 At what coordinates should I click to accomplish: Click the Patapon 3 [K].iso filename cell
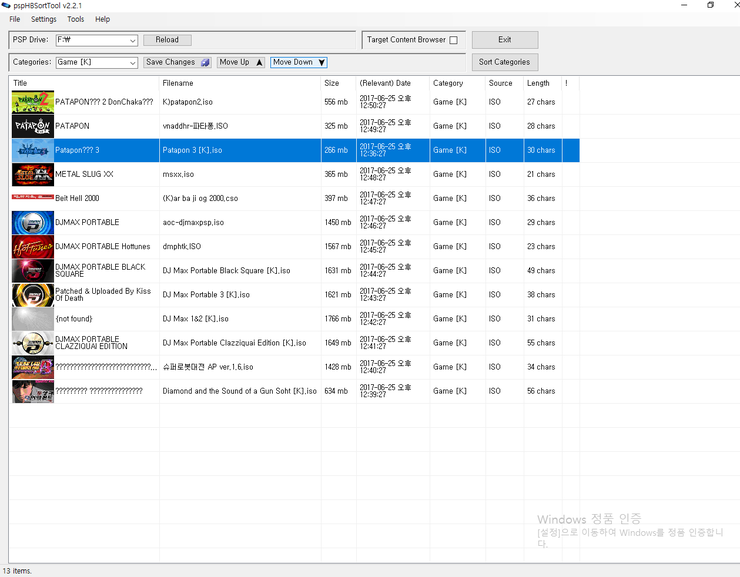tap(240, 150)
